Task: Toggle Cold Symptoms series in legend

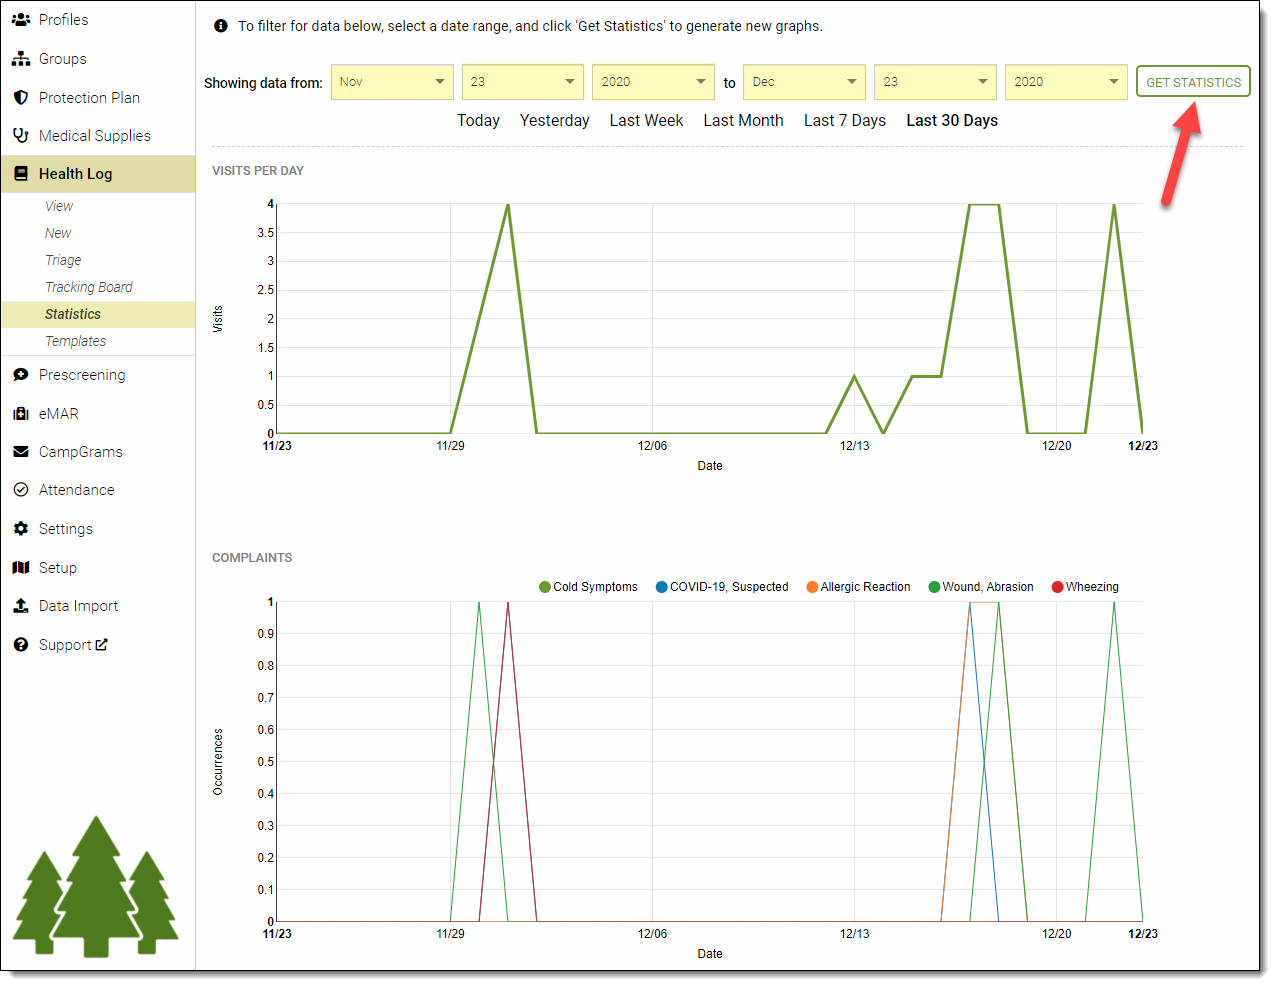Action: click(588, 587)
